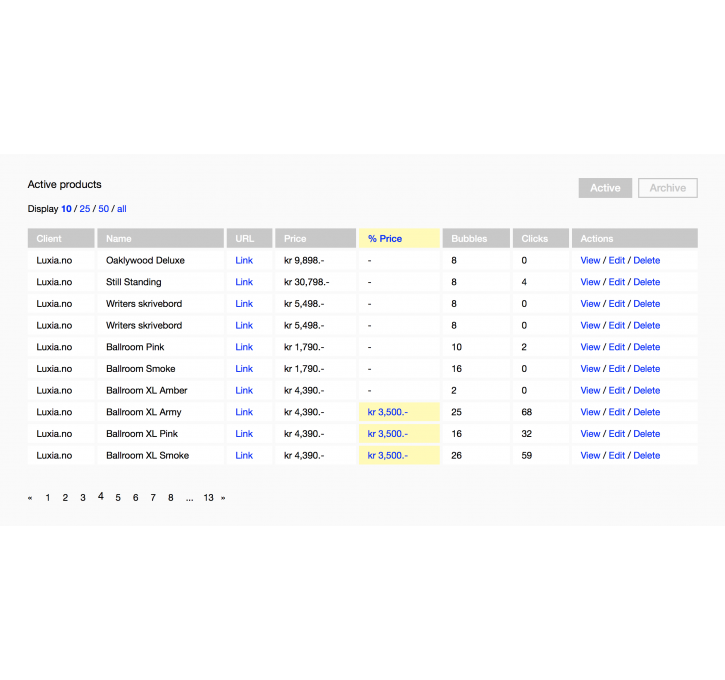725x680 pixels.
Task: Edit the Ballroom XL Amber product
Action: [616, 390]
